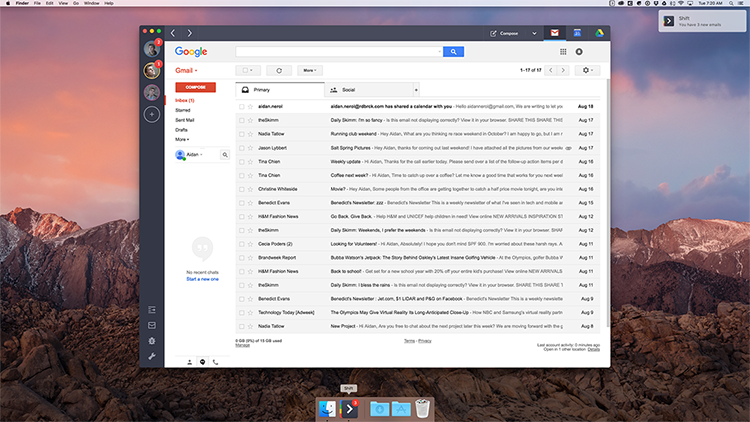
Task: Open the phone calls tab in chat
Action: point(215,361)
